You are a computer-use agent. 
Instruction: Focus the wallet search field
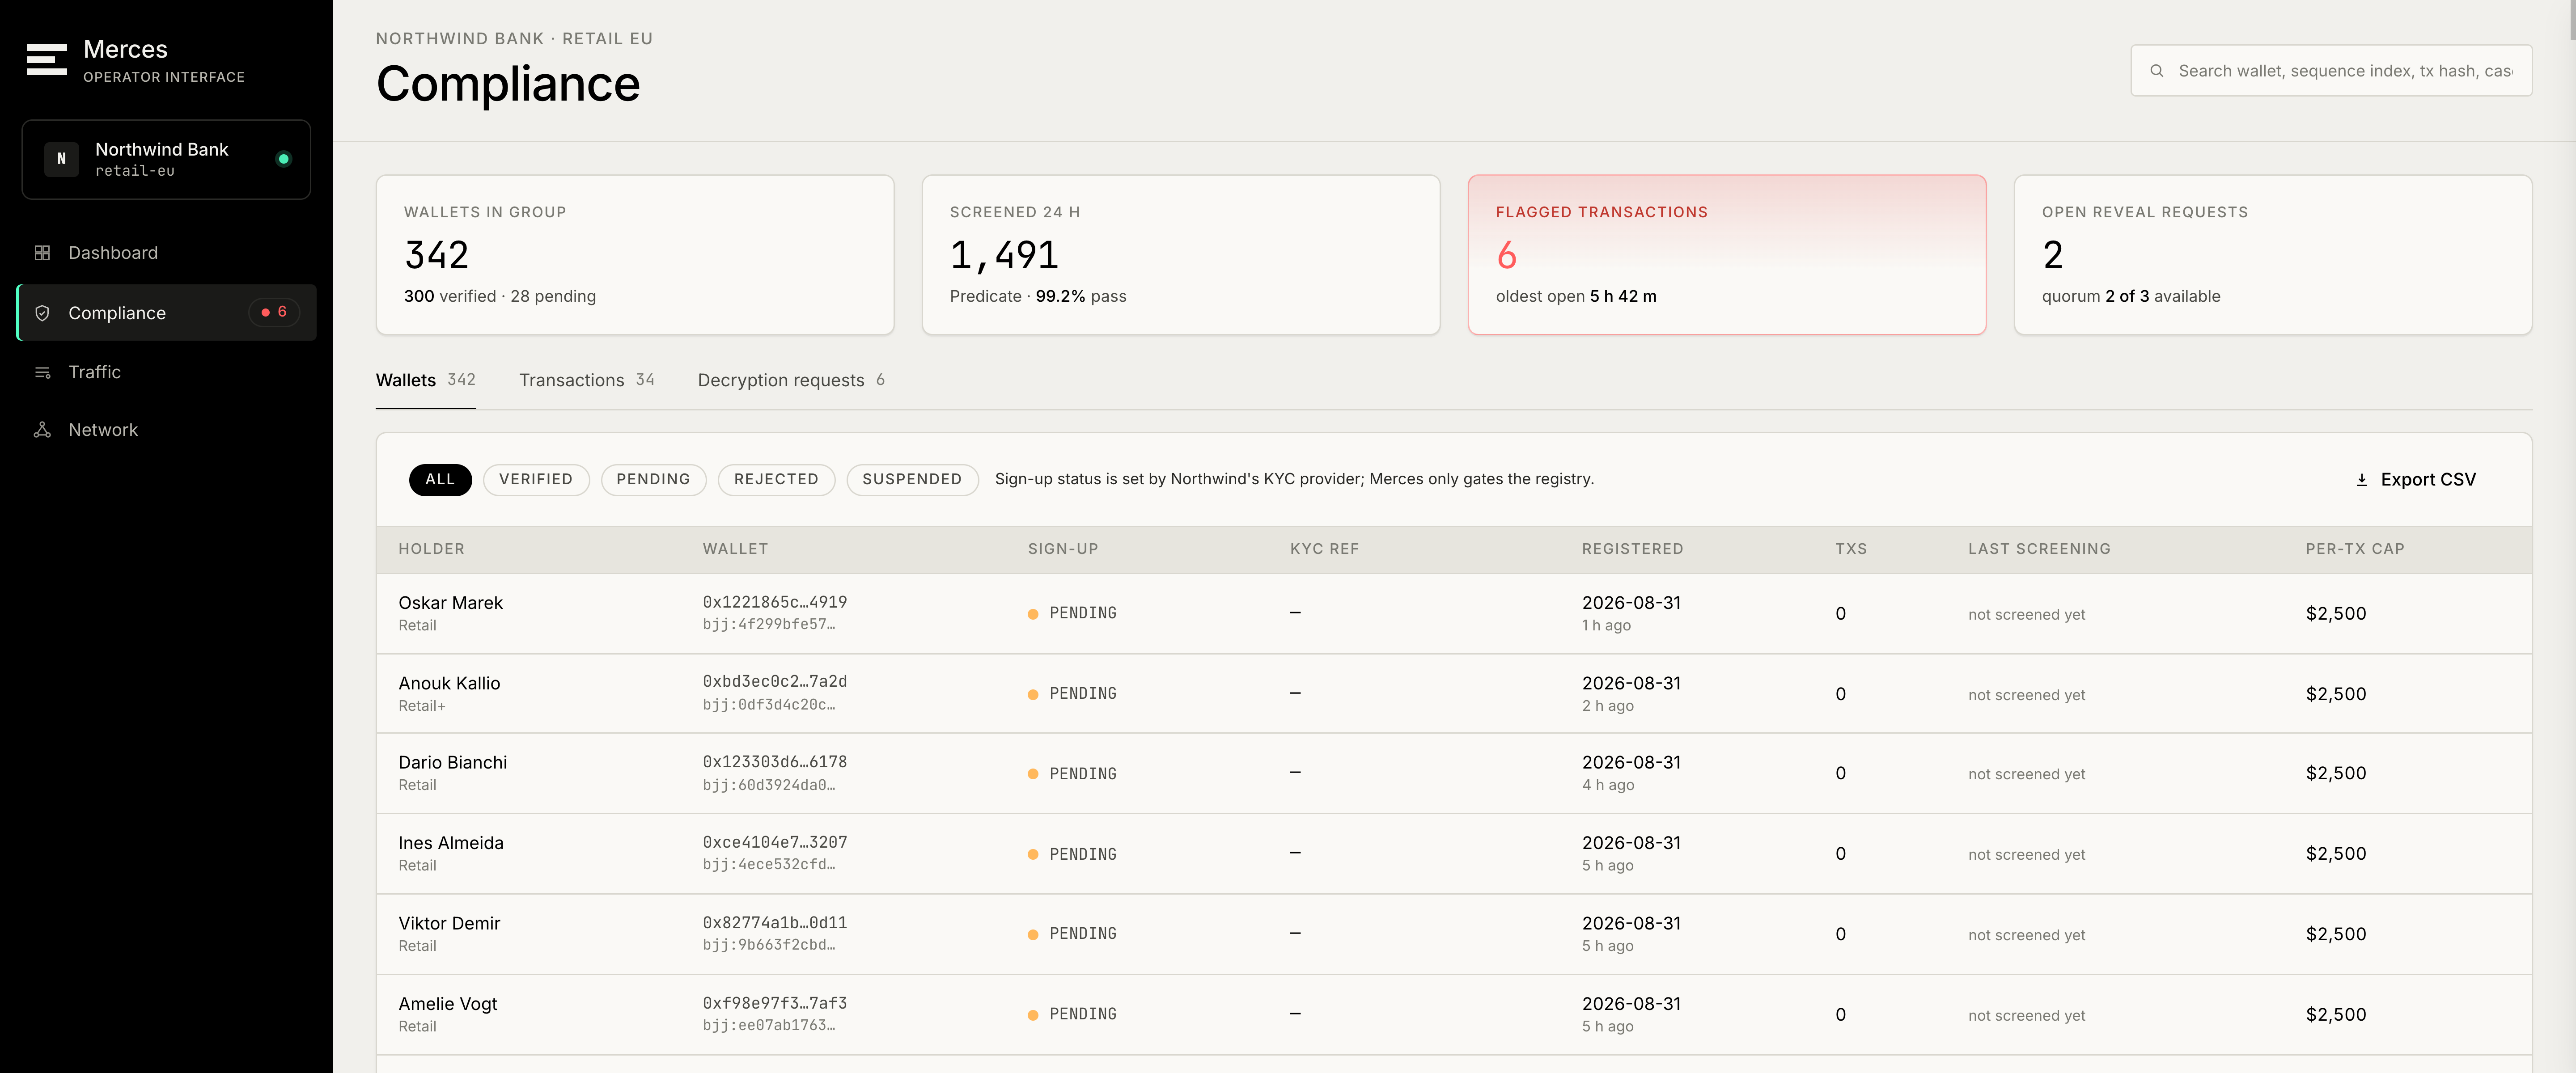coord(2331,71)
